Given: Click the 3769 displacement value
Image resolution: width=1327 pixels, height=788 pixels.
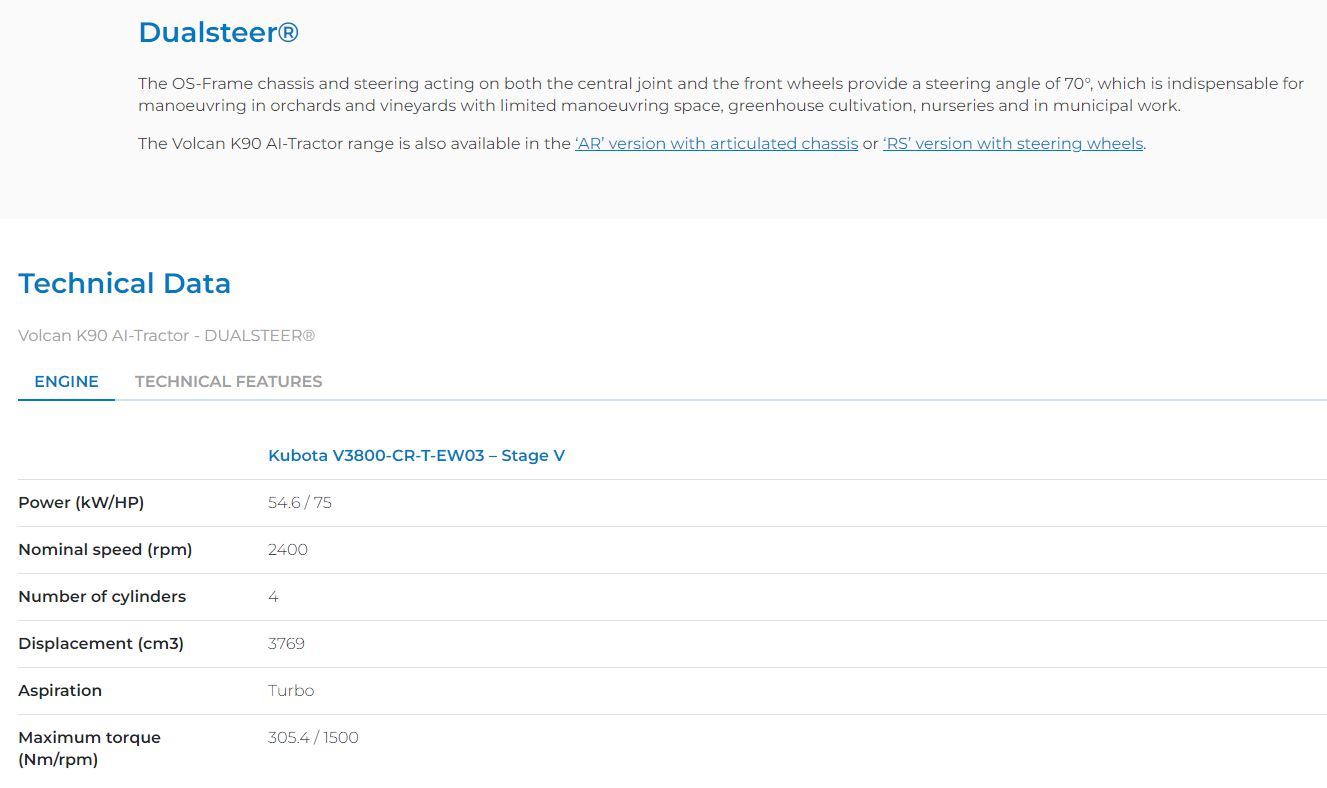Looking at the screenshot, I should (x=286, y=644).
